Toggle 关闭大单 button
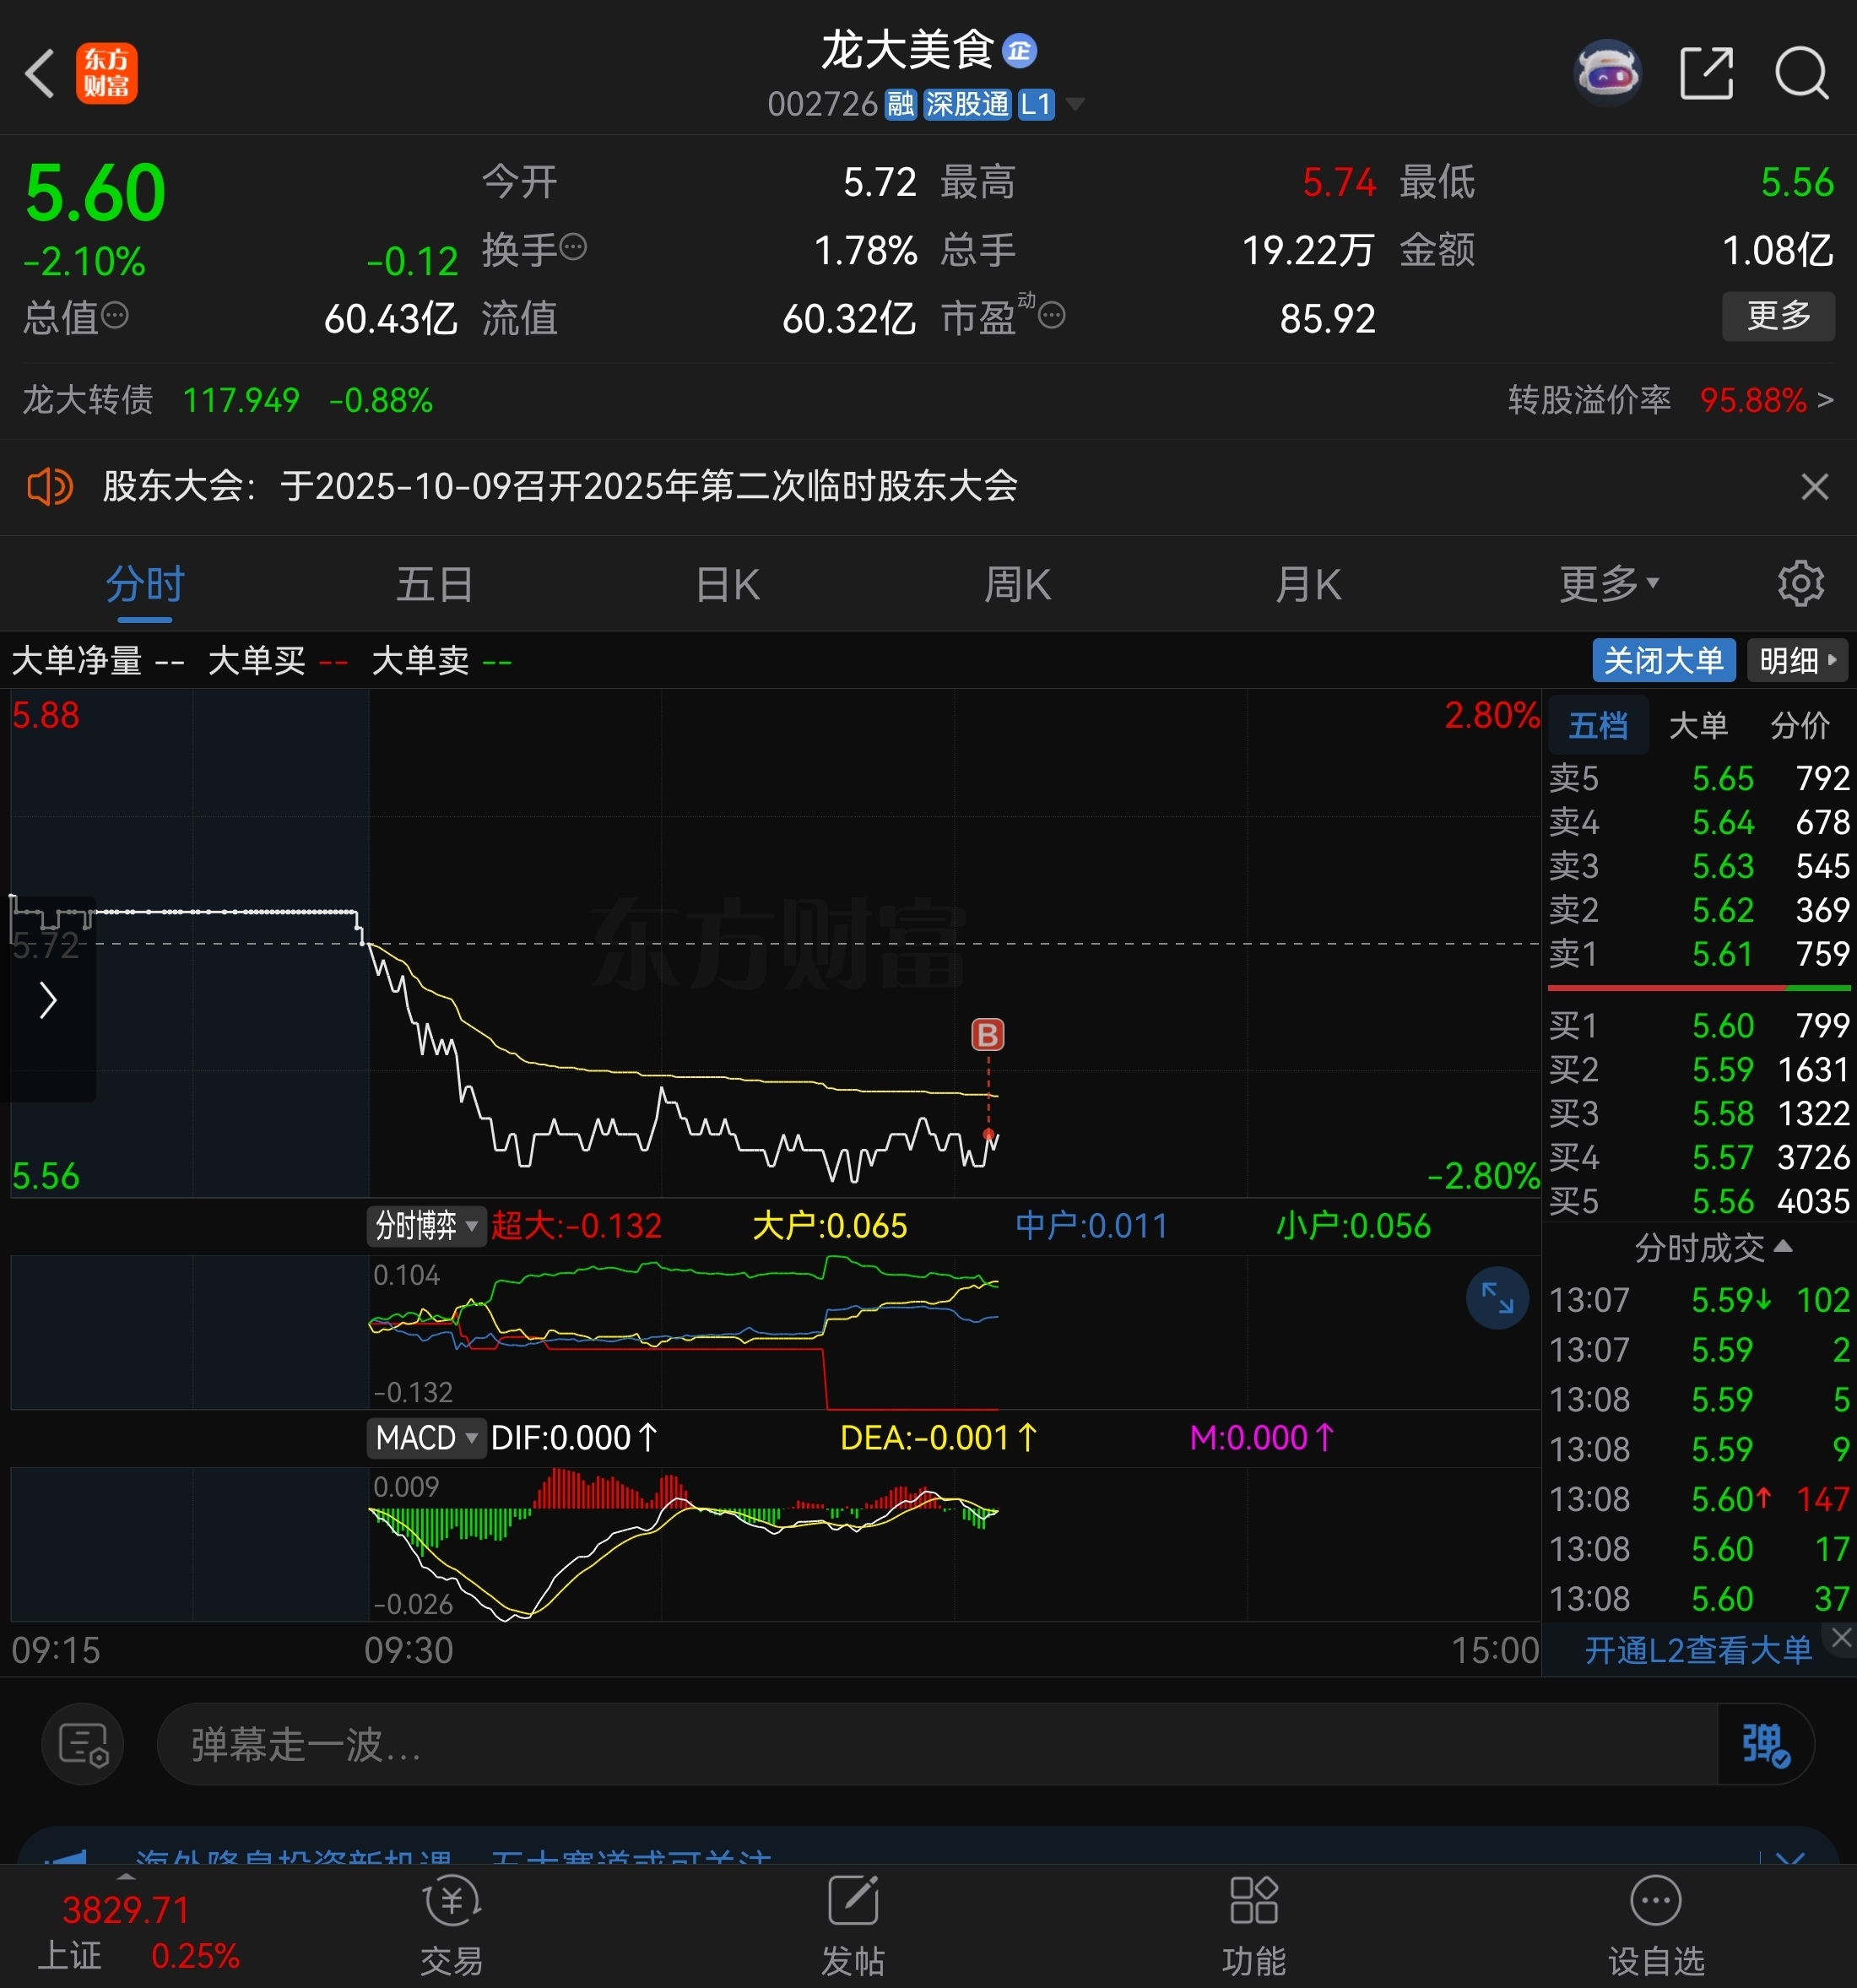This screenshot has height=1988, width=1857. 1664,660
